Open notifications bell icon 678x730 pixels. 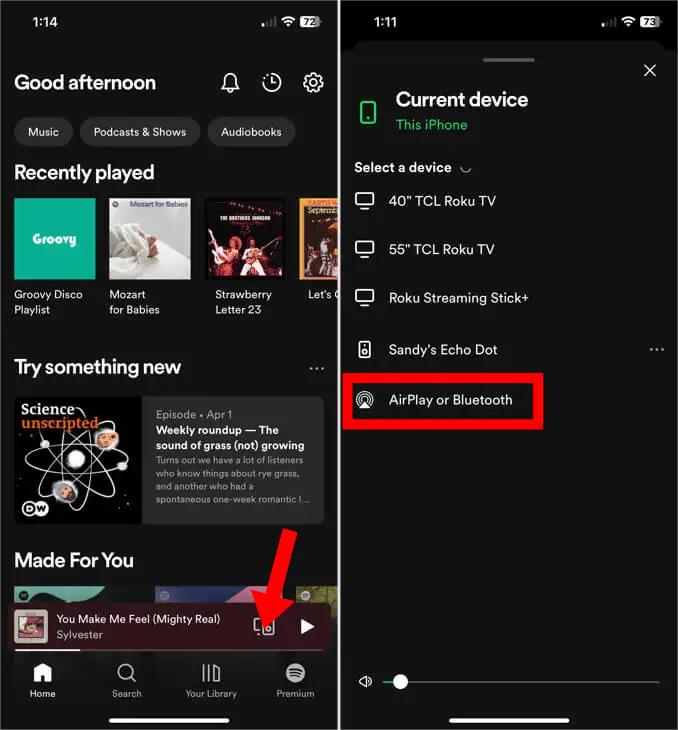click(x=230, y=83)
